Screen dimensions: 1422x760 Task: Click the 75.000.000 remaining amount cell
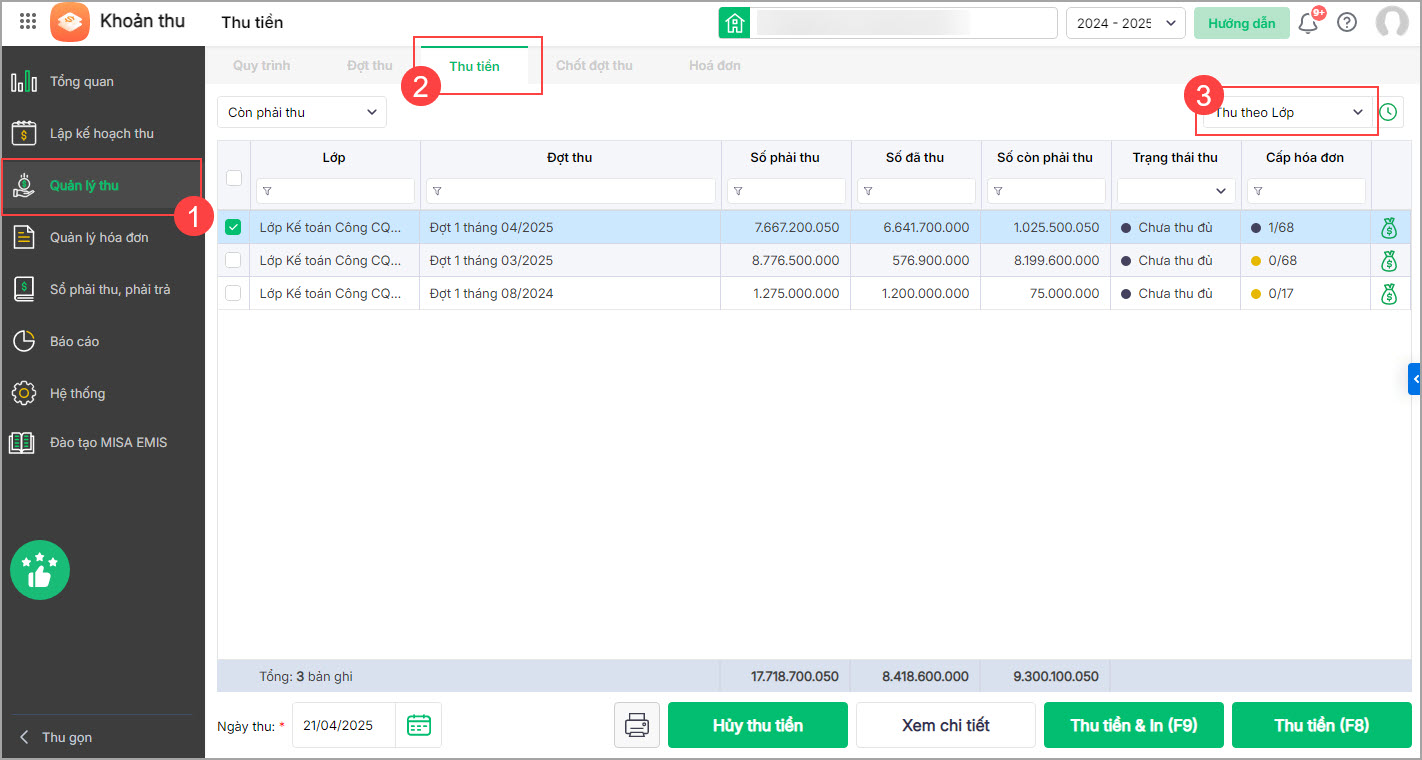[x=1046, y=293]
